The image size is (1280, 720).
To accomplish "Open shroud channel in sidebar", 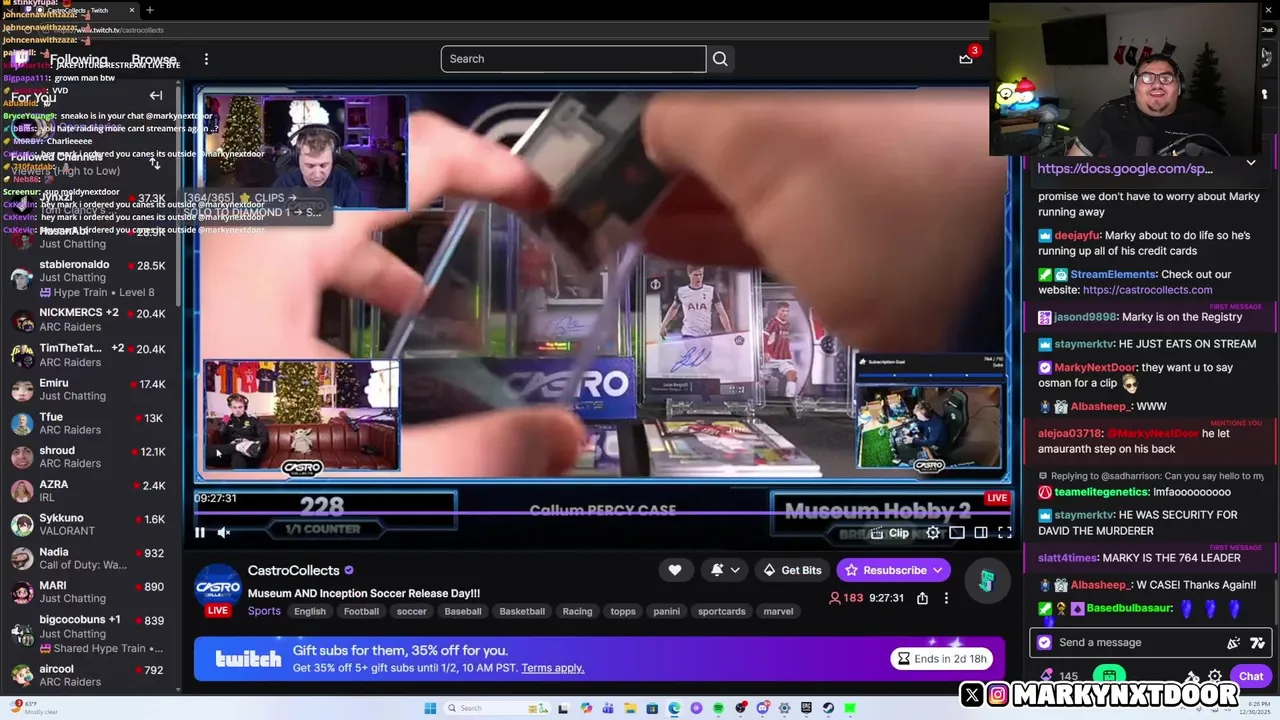I will tap(90, 457).
